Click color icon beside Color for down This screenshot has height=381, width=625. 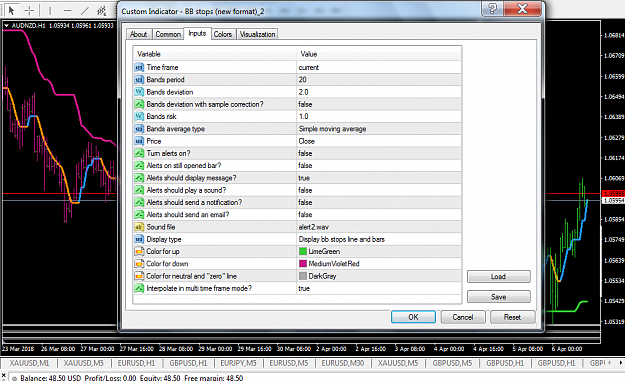139,264
